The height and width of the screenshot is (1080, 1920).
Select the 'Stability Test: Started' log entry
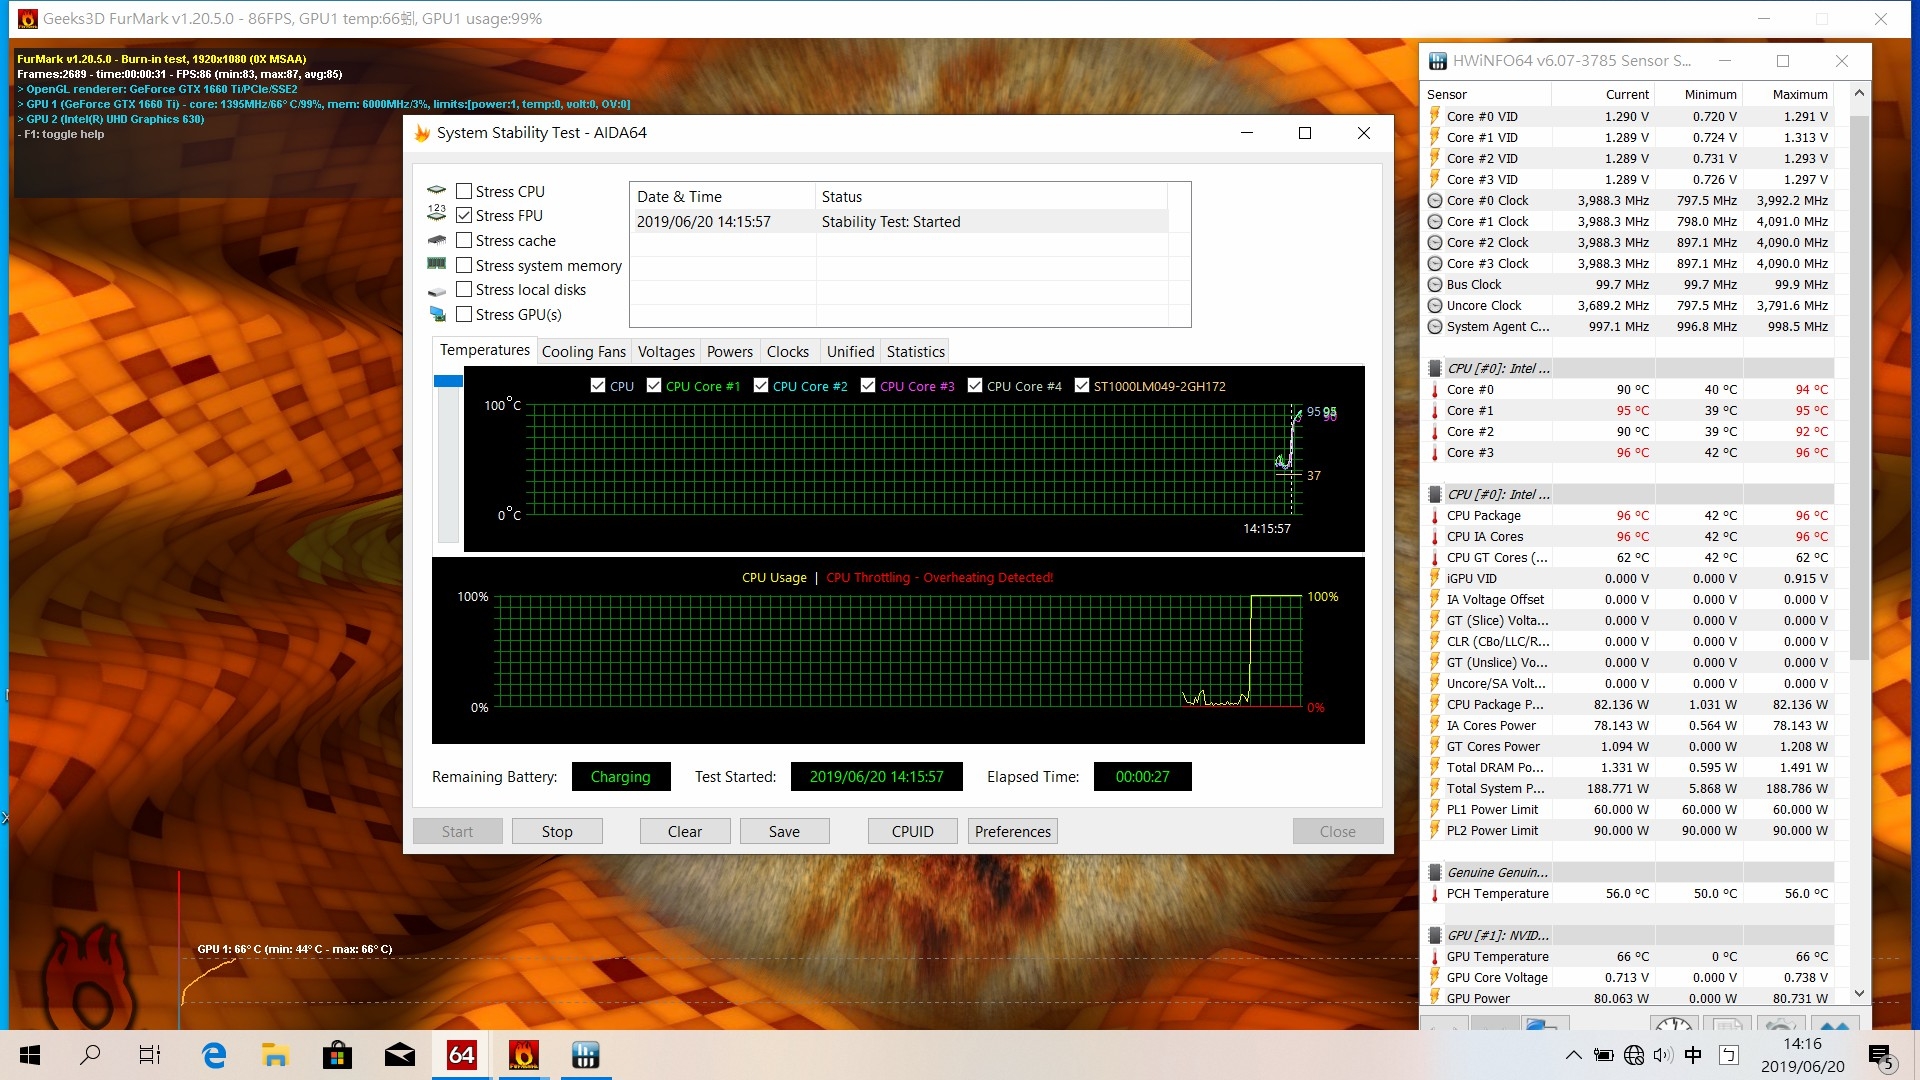(898, 221)
